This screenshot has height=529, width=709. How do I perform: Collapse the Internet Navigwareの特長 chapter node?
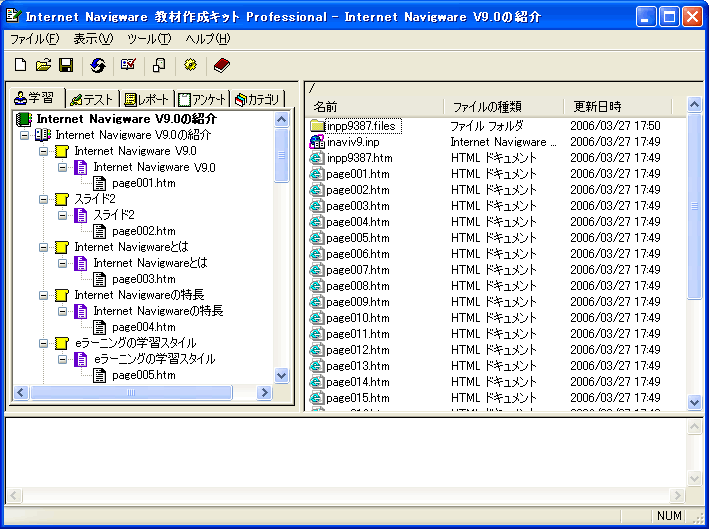[43, 295]
